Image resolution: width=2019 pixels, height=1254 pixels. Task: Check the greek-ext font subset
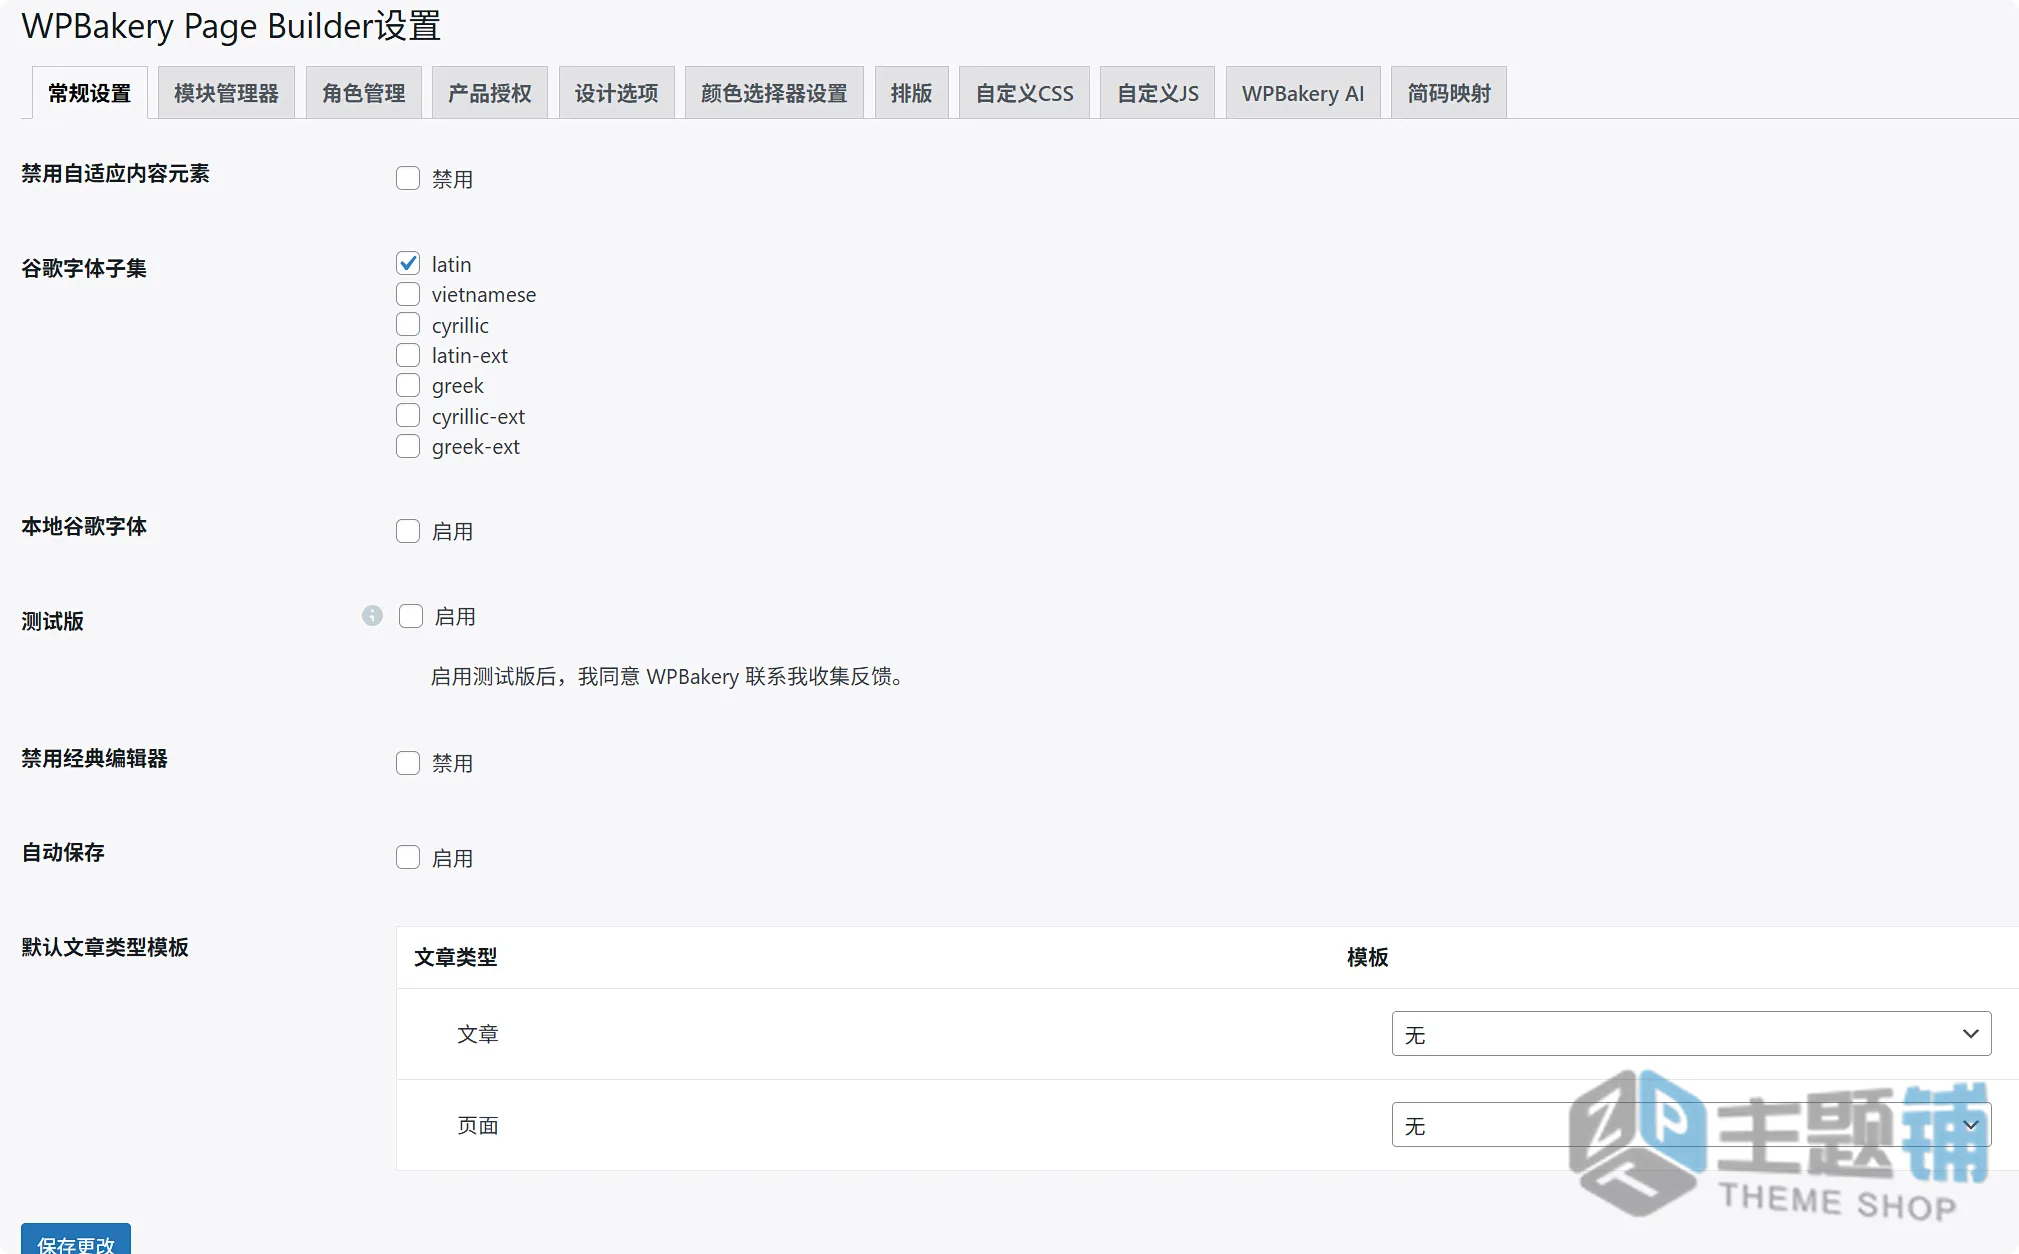point(408,446)
